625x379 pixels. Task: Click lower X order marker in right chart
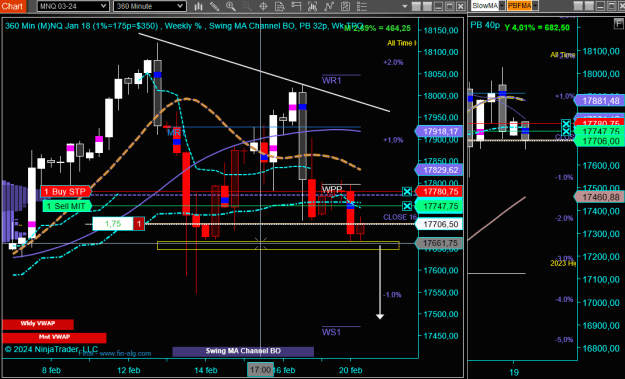coord(566,131)
